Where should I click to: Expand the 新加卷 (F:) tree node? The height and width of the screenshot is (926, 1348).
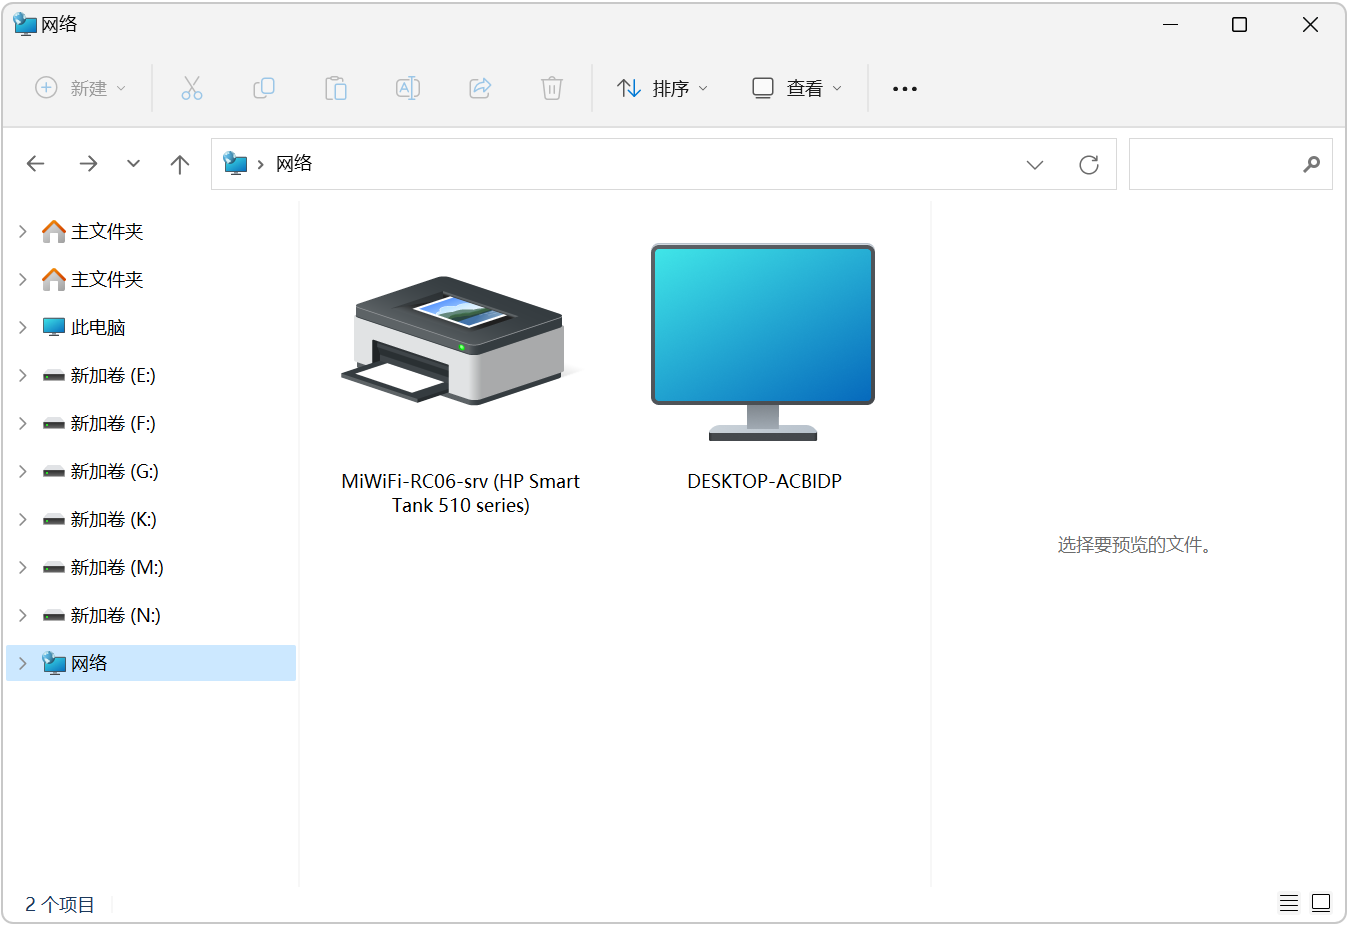[23, 423]
